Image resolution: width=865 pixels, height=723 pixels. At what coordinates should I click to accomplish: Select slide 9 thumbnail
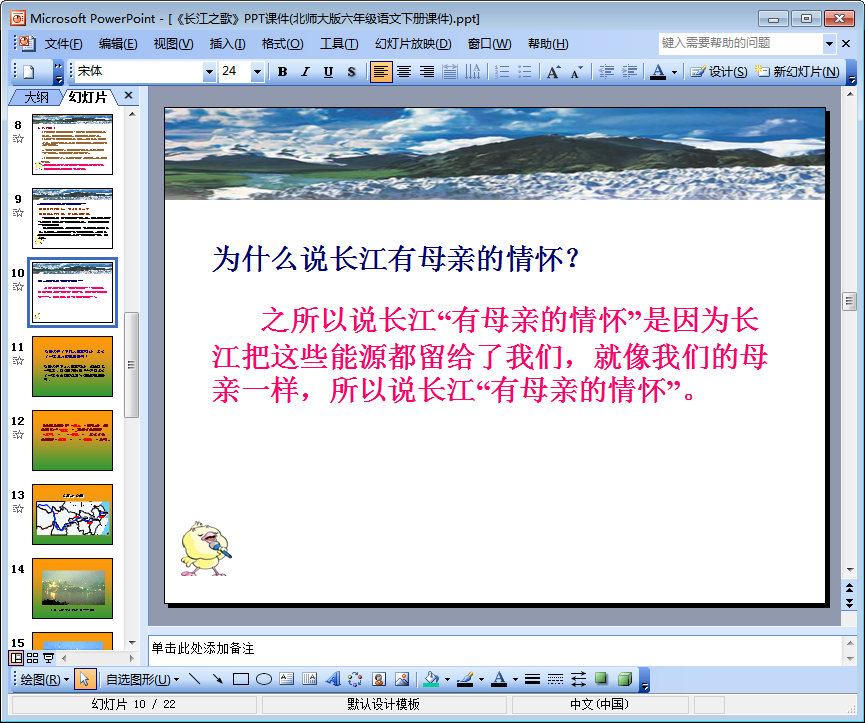[x=72, y=218]
